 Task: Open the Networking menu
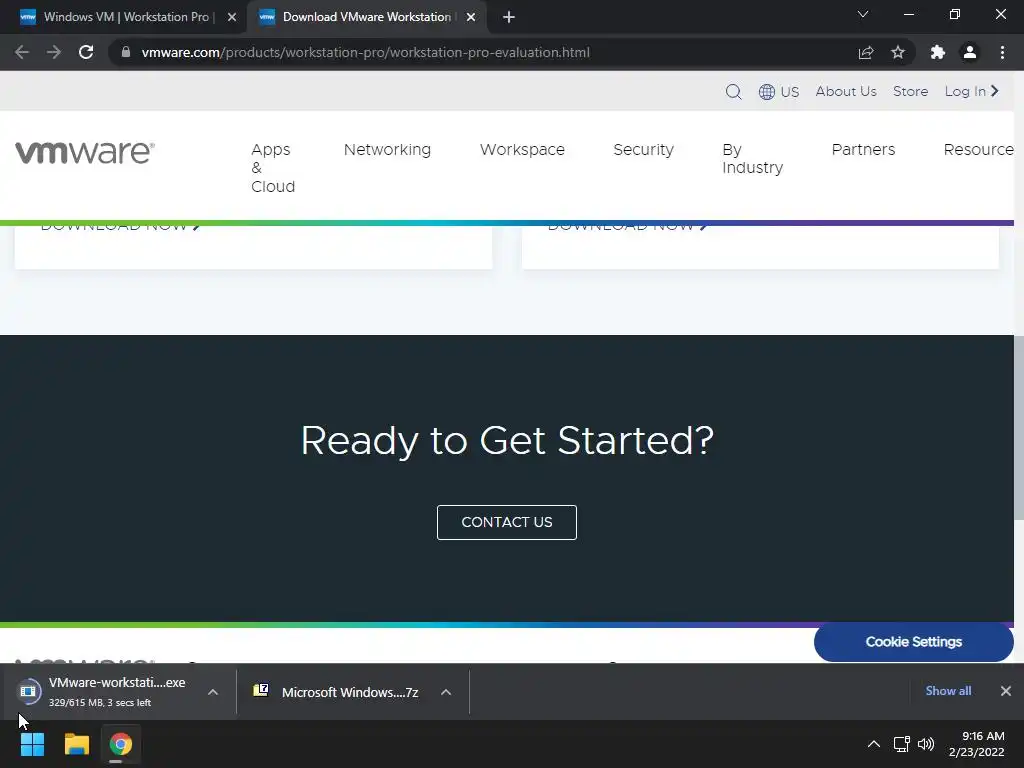click(387, 150)
